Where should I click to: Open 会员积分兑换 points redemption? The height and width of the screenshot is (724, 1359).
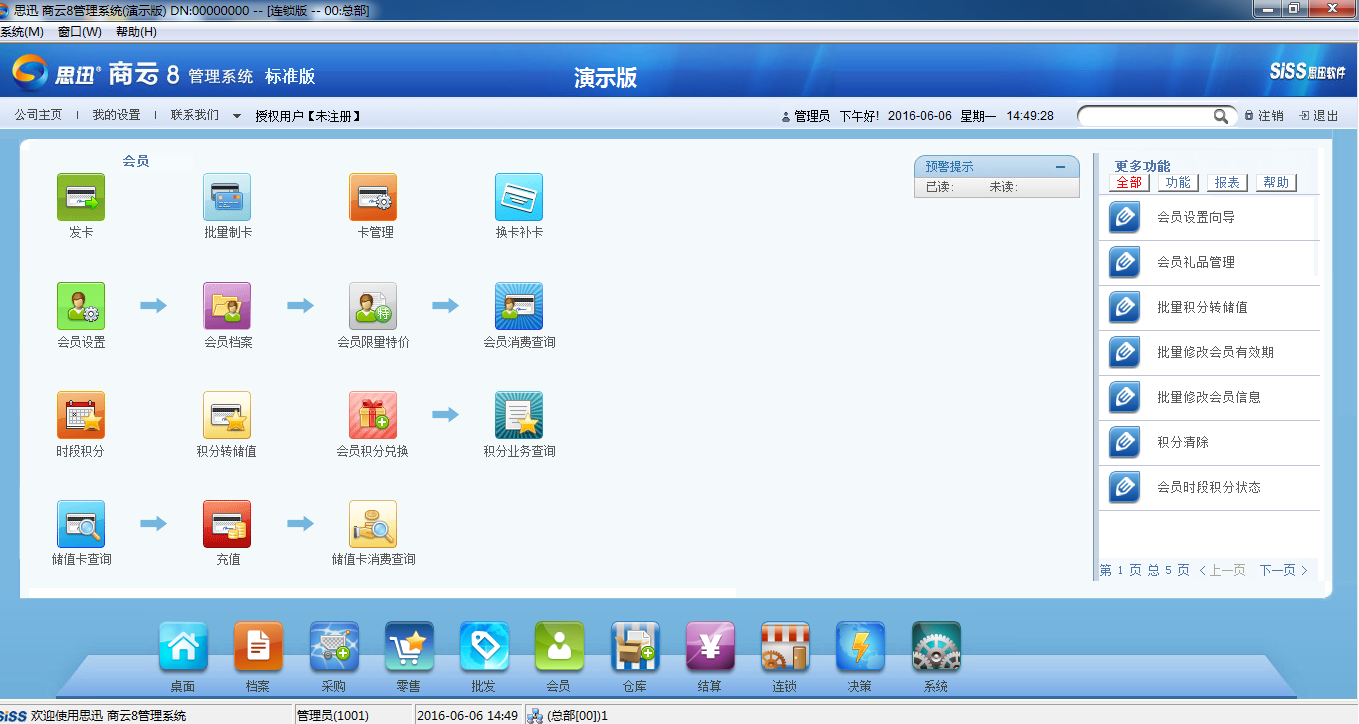point(373,415)
